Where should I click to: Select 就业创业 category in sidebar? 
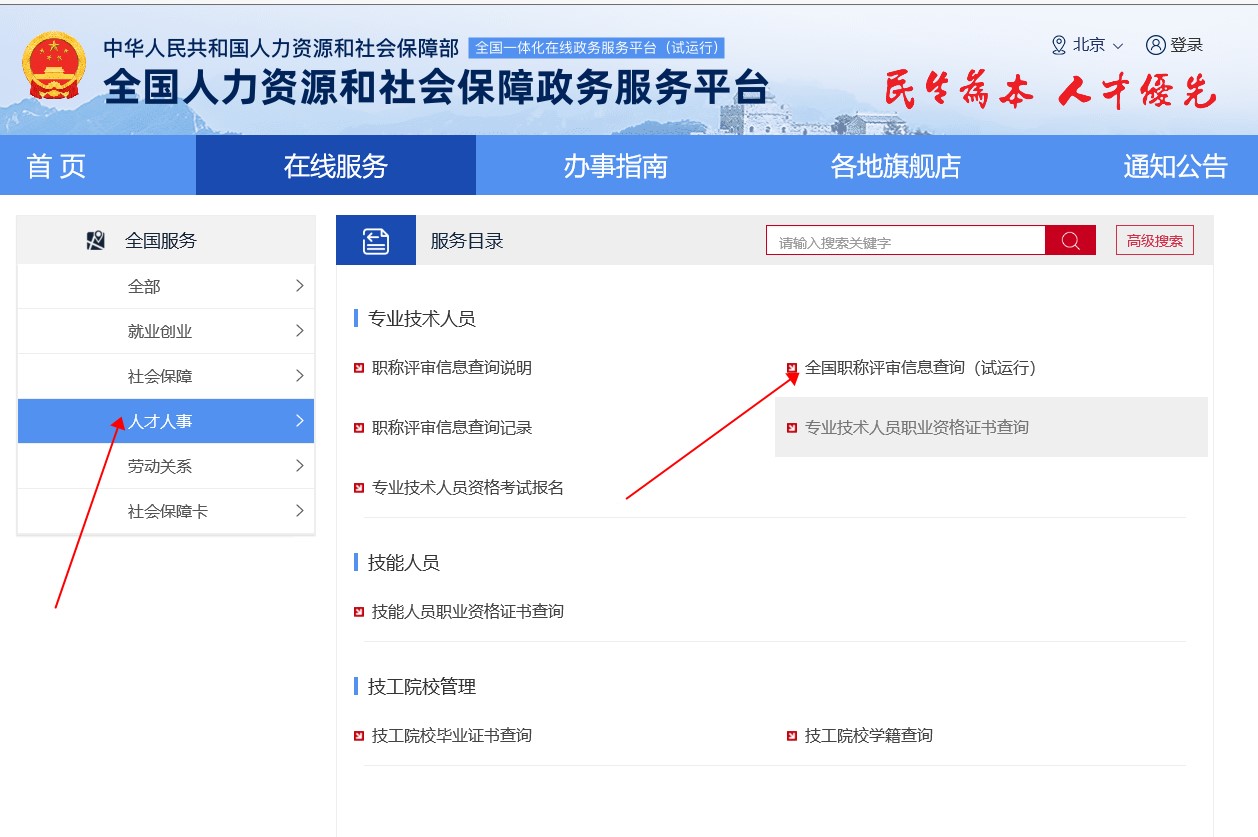[x=166, y=331]
